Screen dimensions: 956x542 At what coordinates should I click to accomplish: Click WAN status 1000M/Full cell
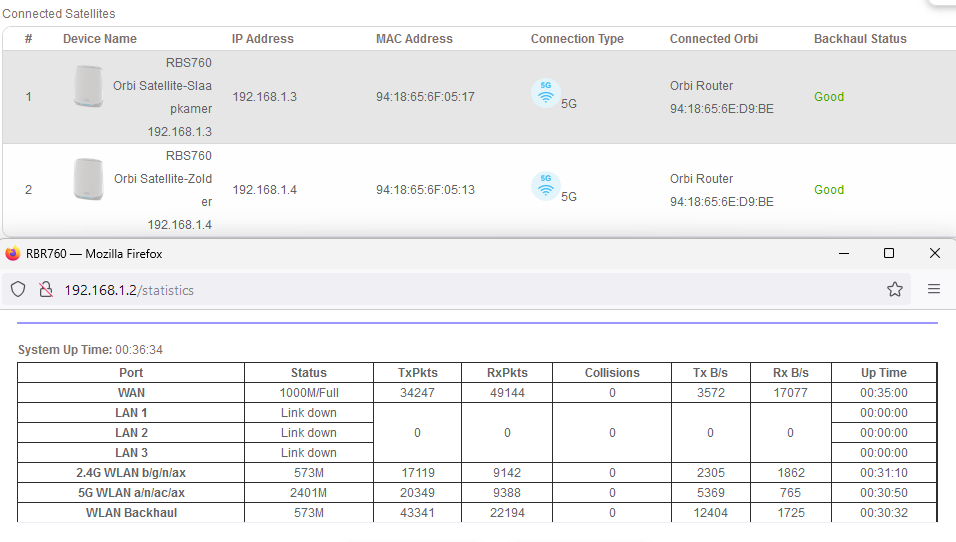[x=309, y=393]
